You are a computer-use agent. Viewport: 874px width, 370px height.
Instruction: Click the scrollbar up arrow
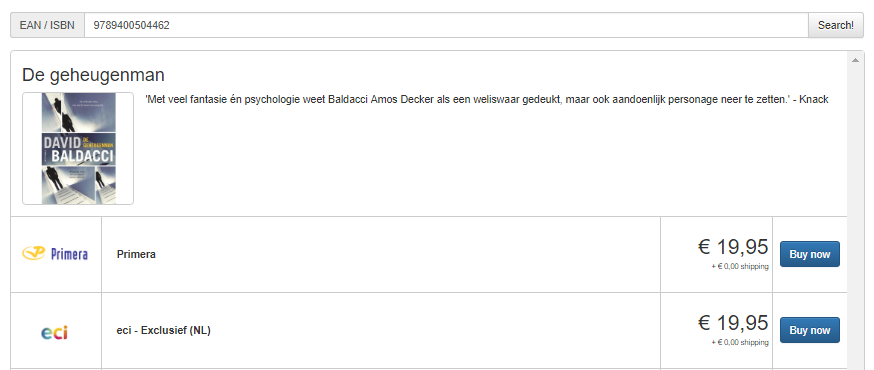(x=856, y=60)
